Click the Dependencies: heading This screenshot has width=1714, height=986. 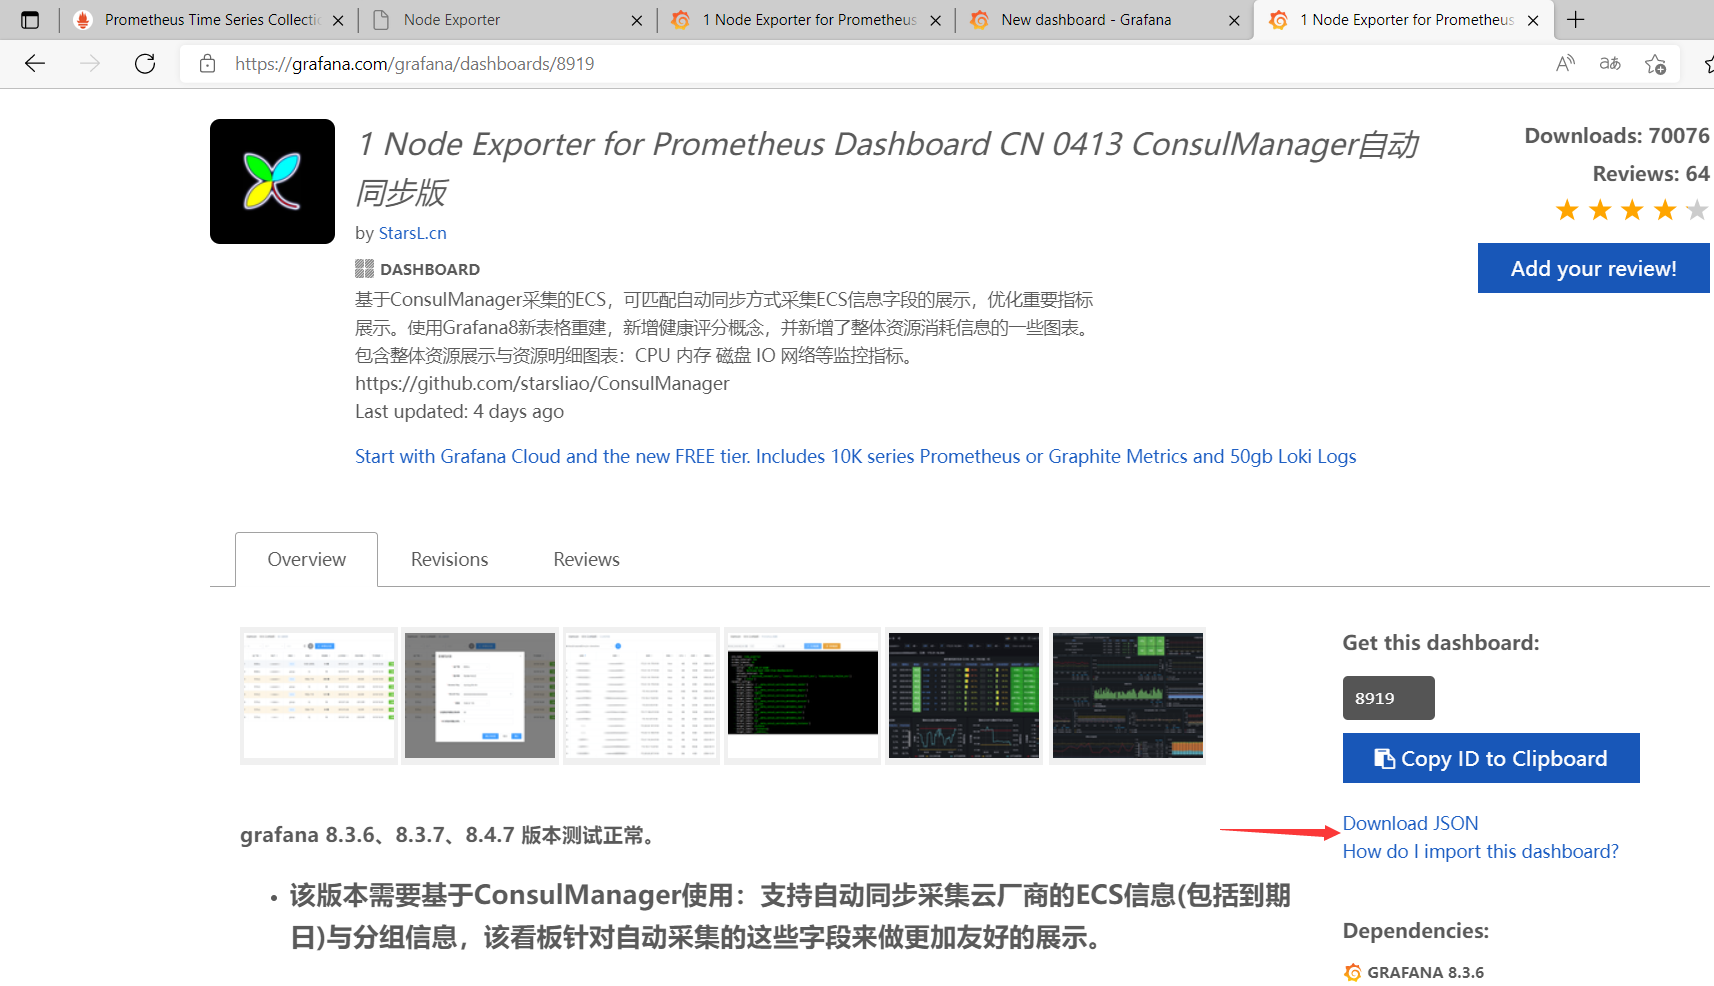coord(1415,931)
